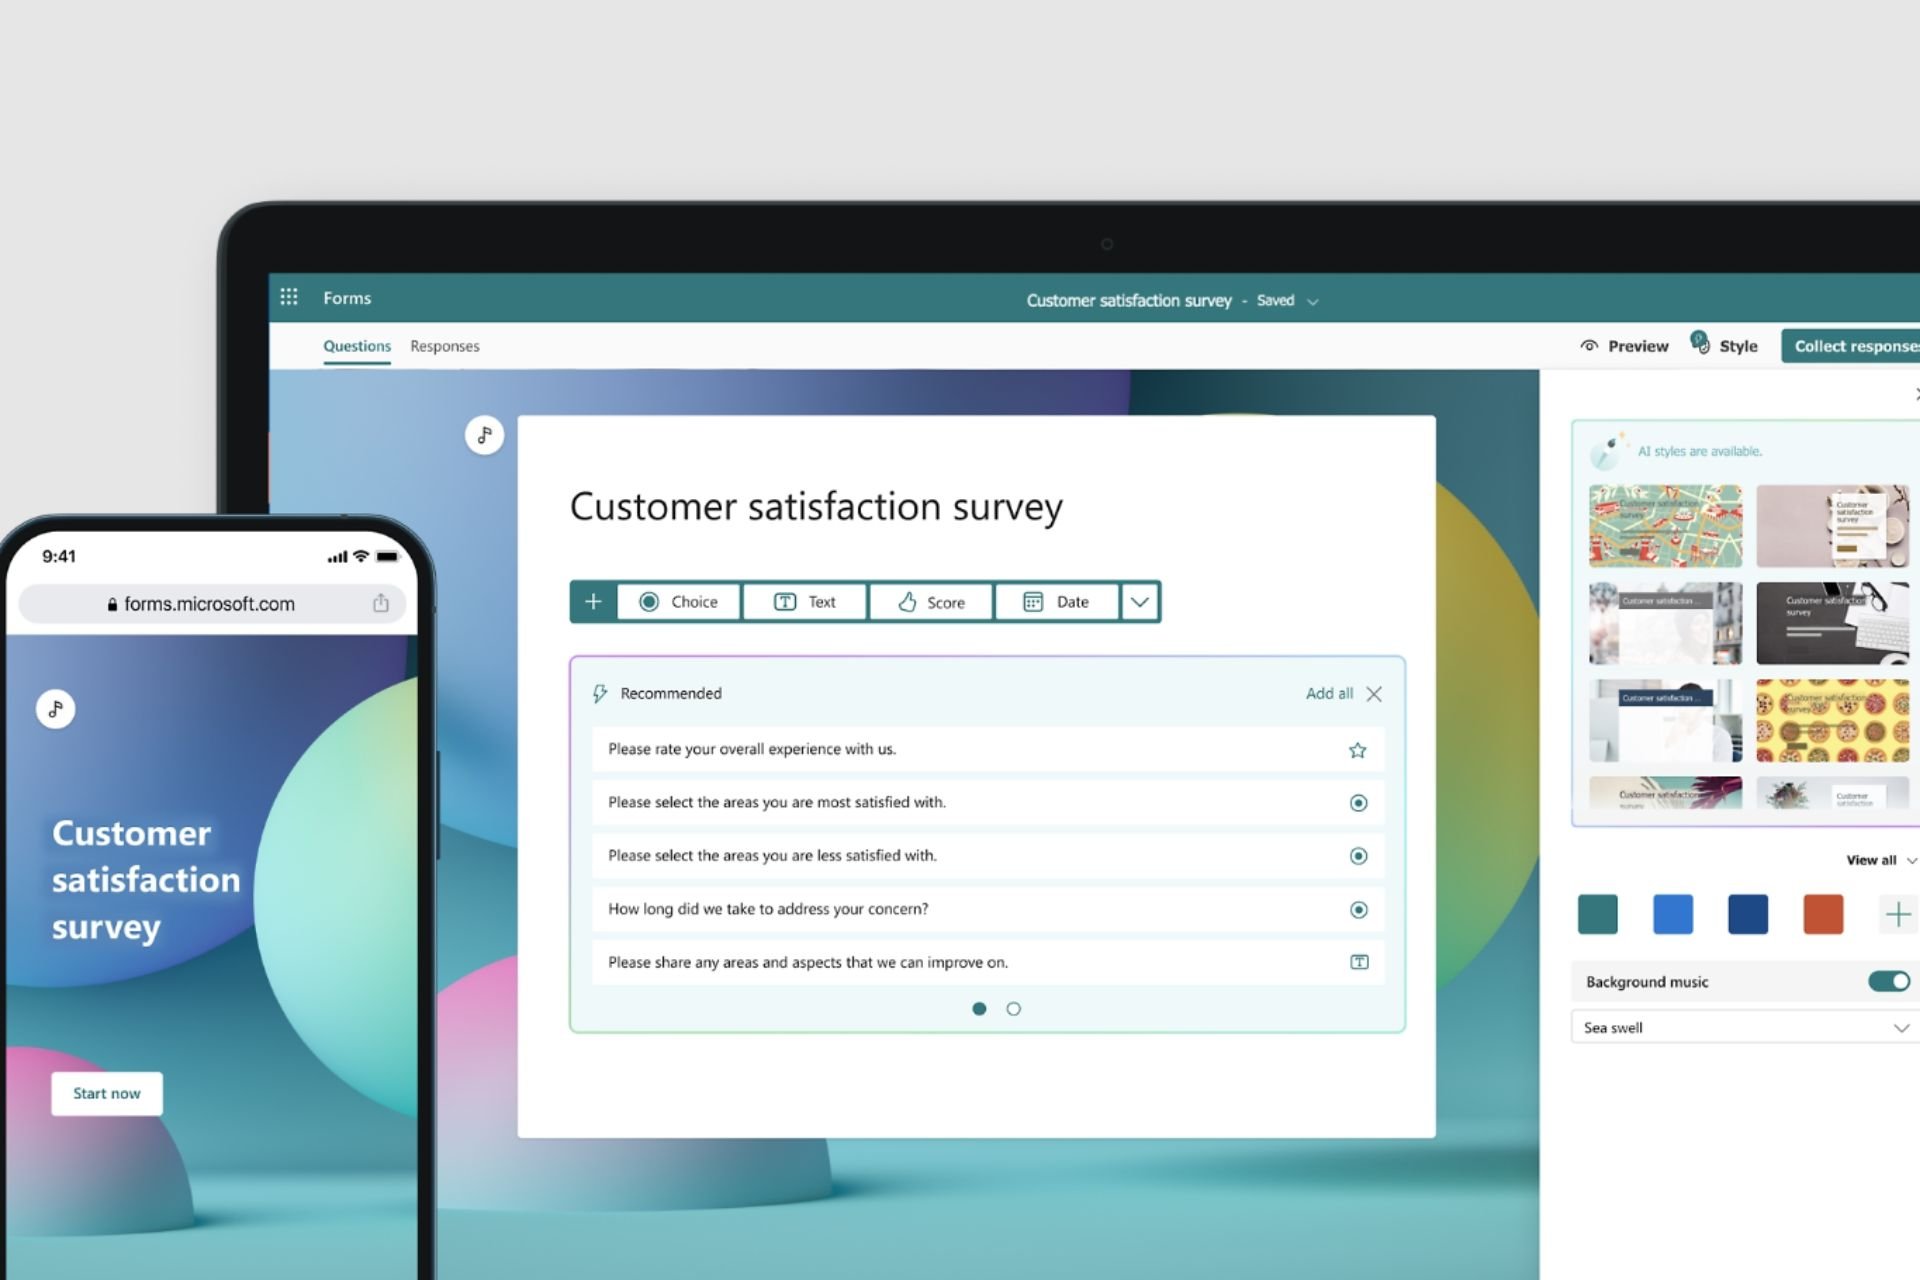Screen dimensions: 1920x1280
Task: Choose the grey street photo style thumbnail
Action: coord(1665,623)
